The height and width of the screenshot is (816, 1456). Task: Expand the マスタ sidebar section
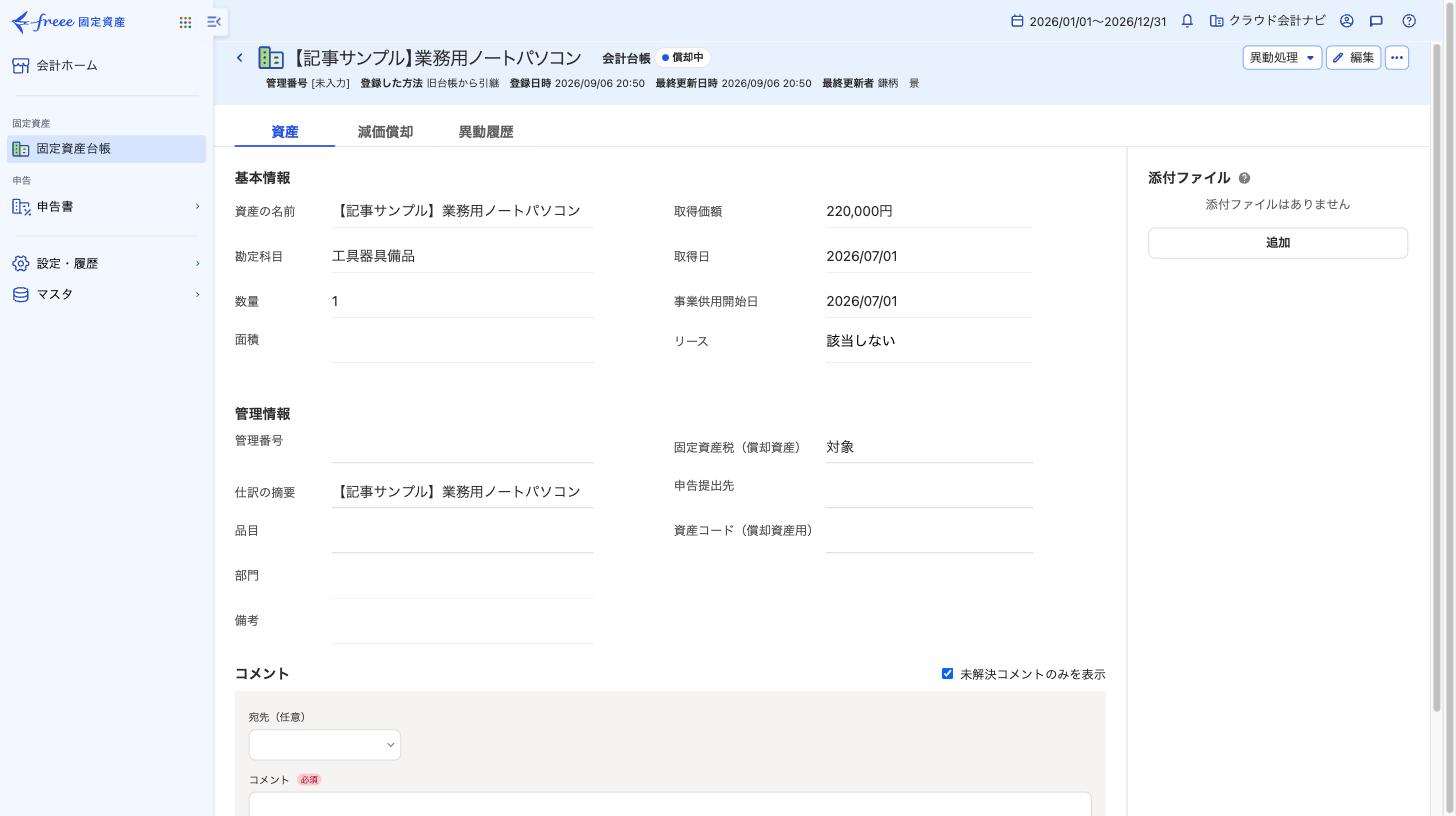pyautogui.click(x=106, y=295)
